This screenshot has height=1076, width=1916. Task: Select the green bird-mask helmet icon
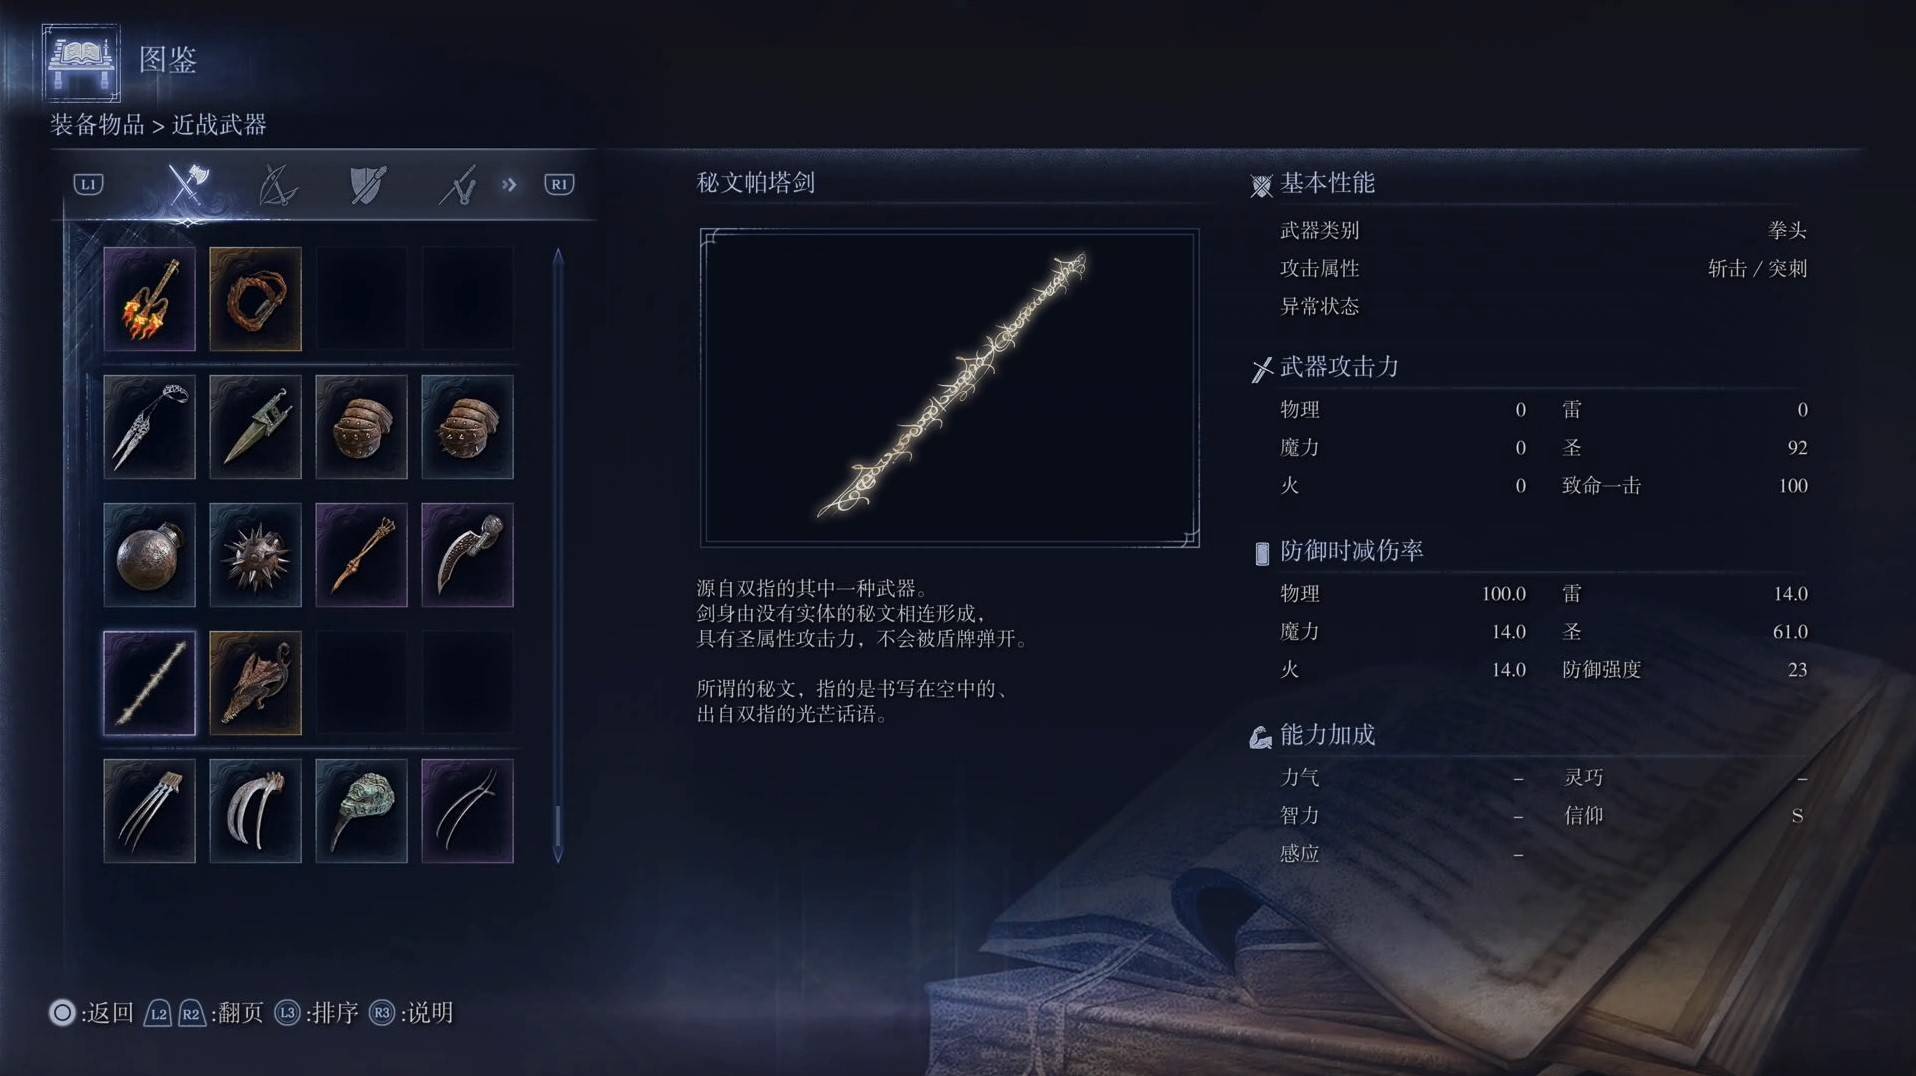pyautogui.click(x=361, y=811)
